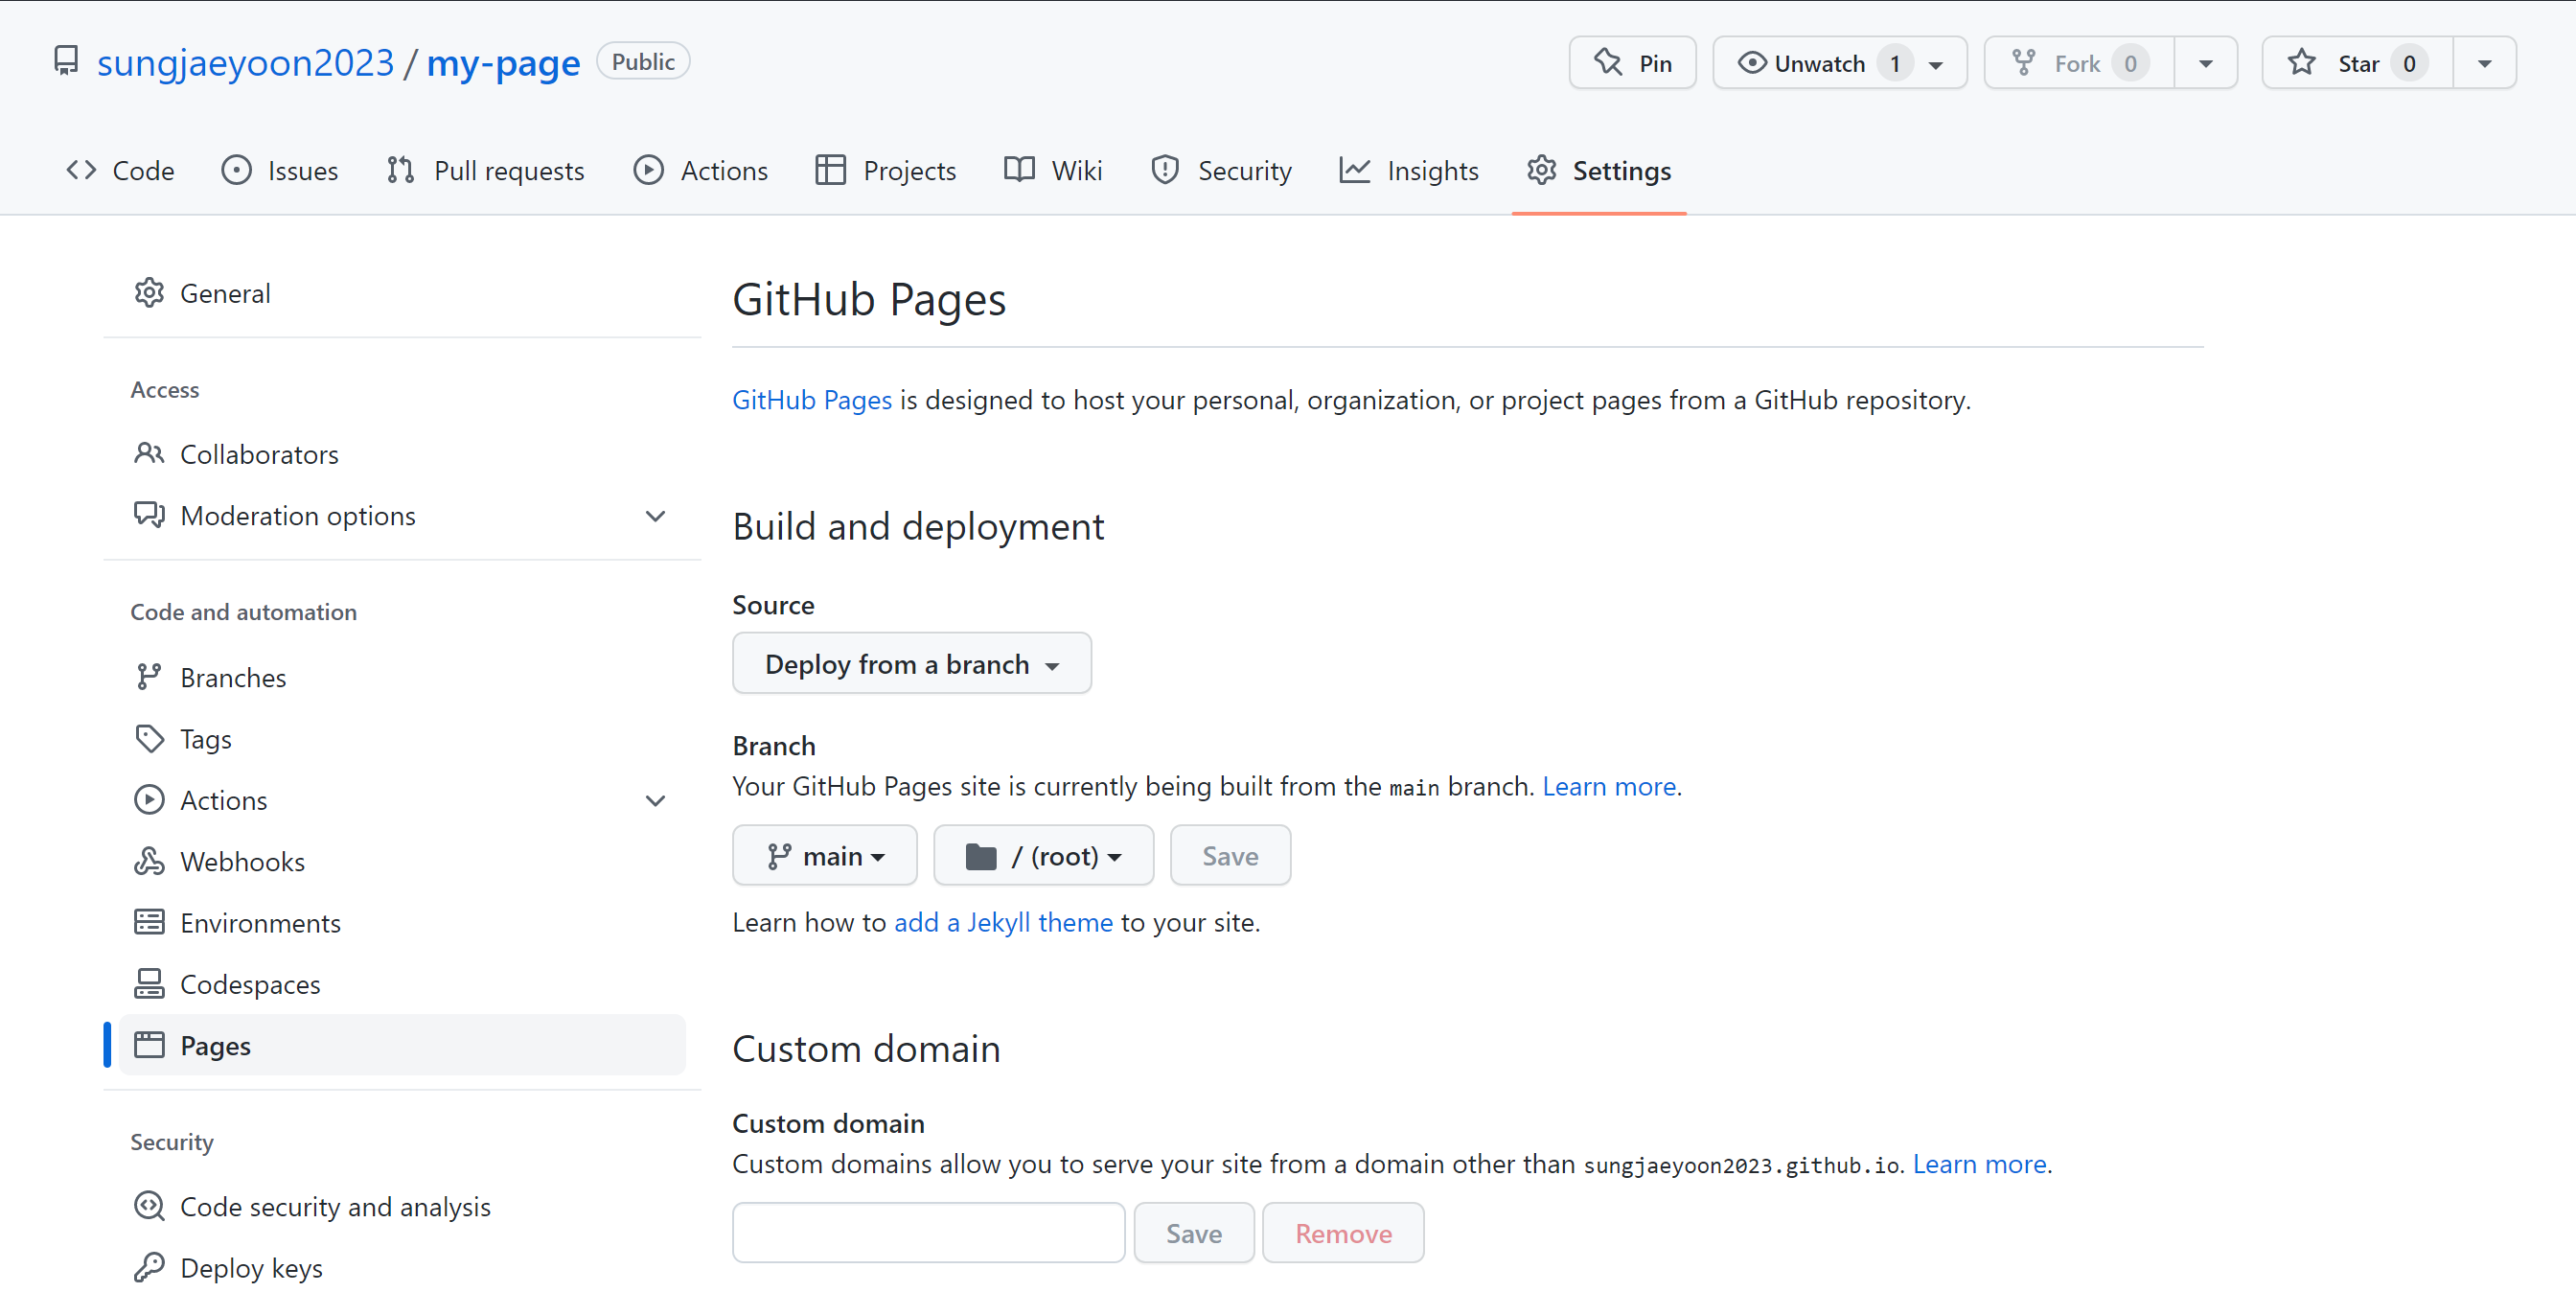Open Collaborators settings in the sidebar

[x=402, y=454]
